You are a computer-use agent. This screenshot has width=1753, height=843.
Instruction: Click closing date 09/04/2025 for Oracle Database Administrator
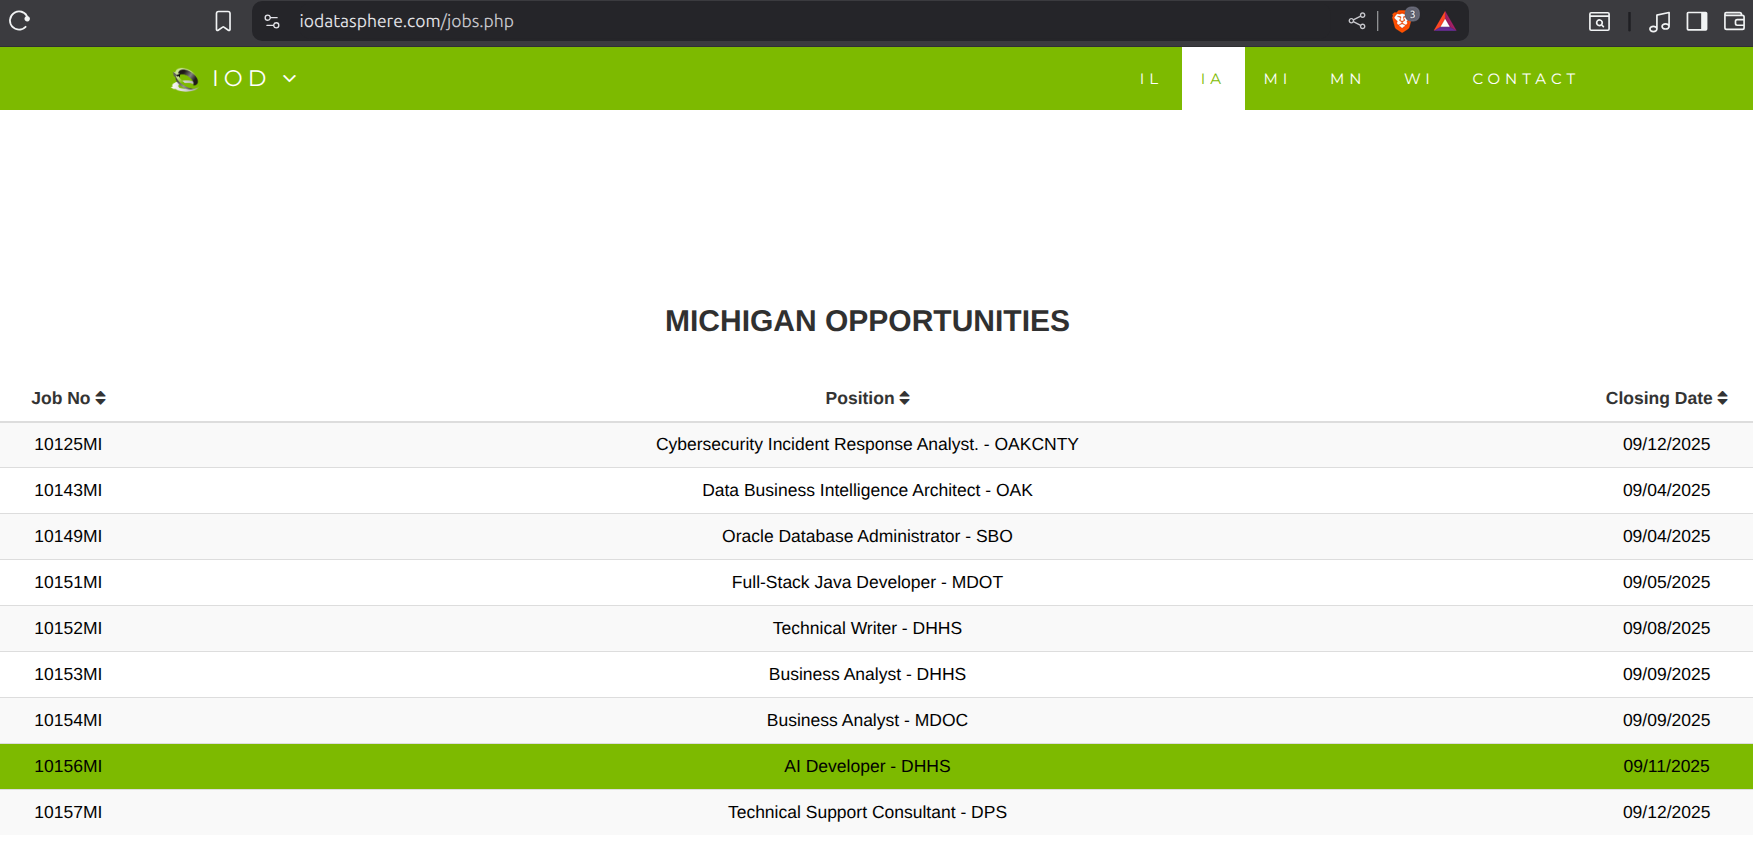[x=1666, y=536]
